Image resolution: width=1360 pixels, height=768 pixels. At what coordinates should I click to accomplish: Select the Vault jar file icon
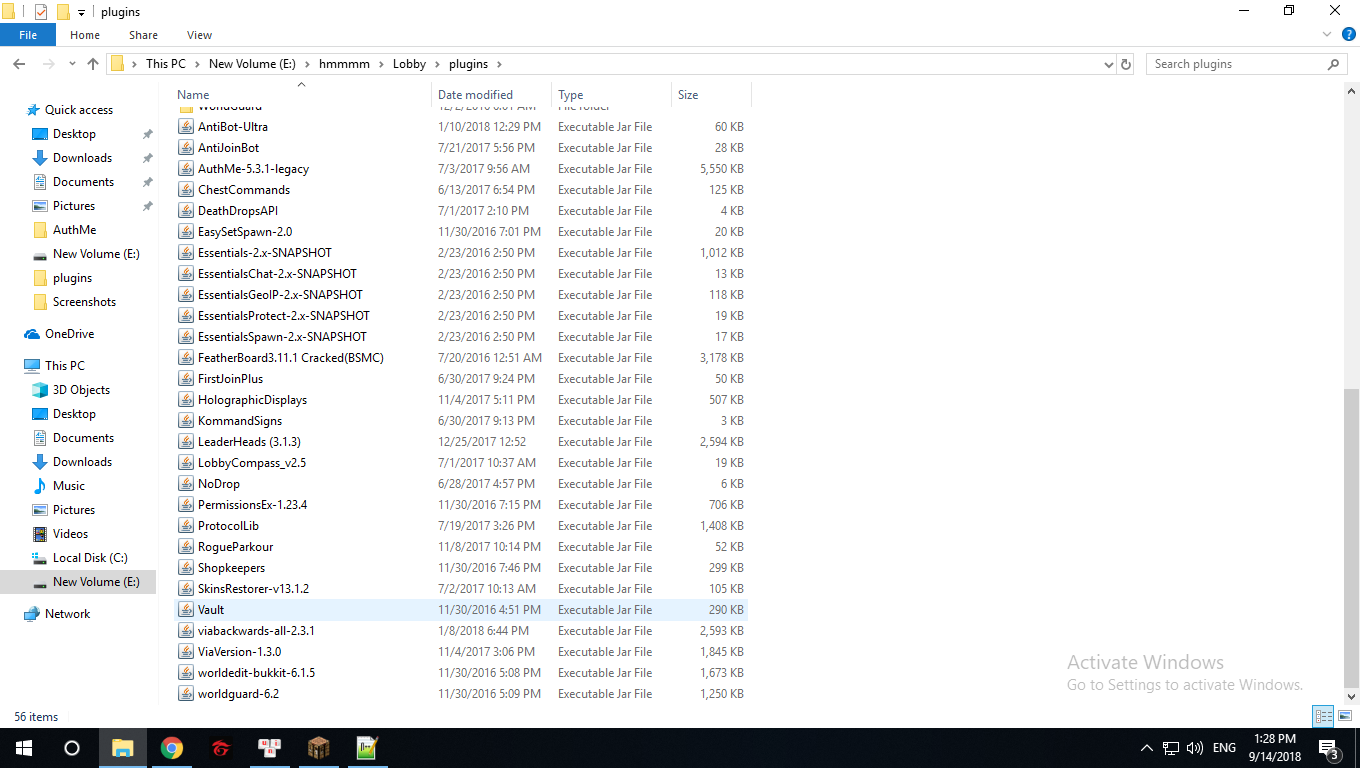[186, 610]
